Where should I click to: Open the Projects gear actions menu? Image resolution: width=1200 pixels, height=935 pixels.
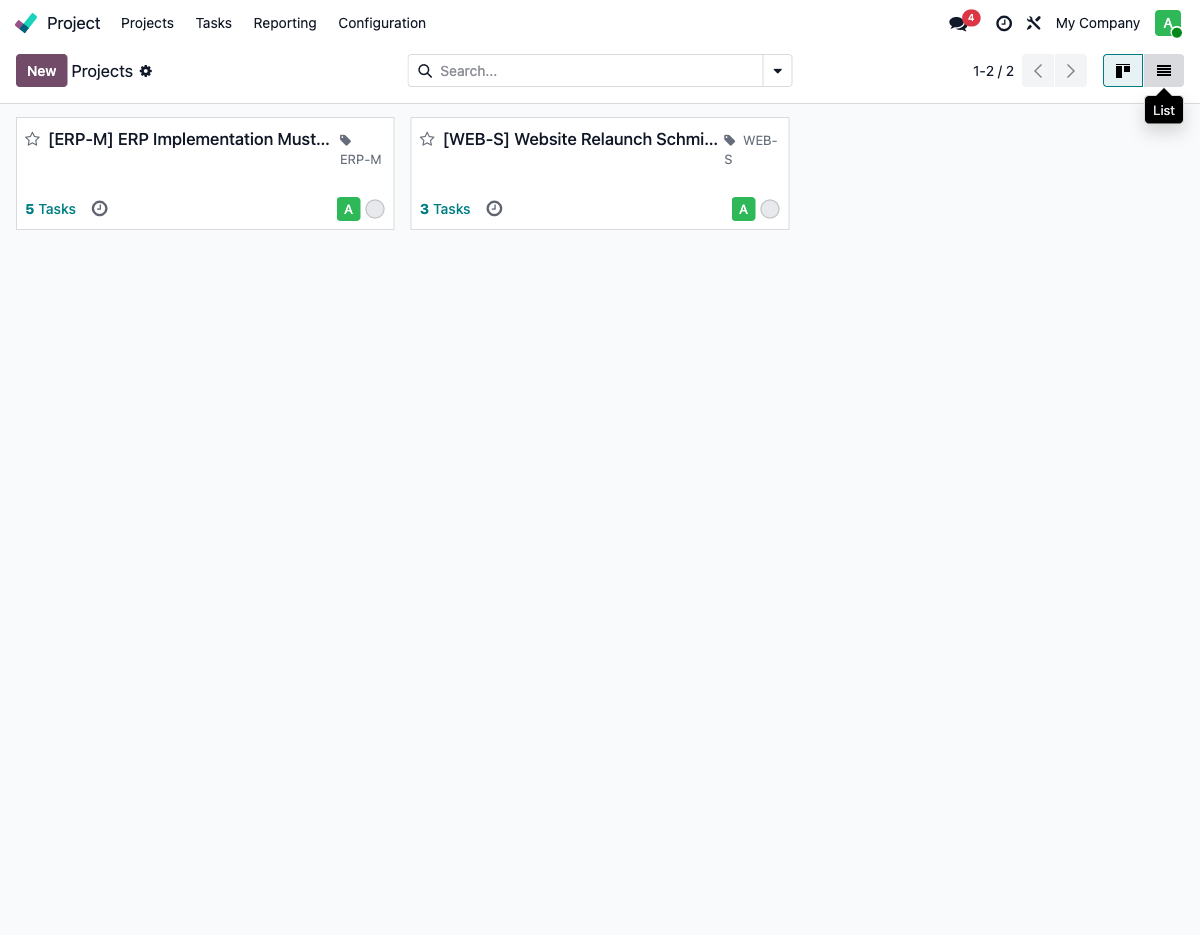(146, 71)
